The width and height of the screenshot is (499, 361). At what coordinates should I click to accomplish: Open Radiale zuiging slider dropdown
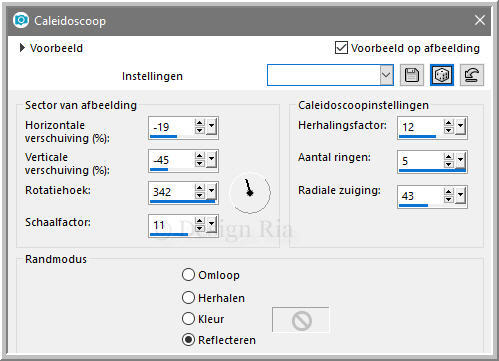point(461,196)
